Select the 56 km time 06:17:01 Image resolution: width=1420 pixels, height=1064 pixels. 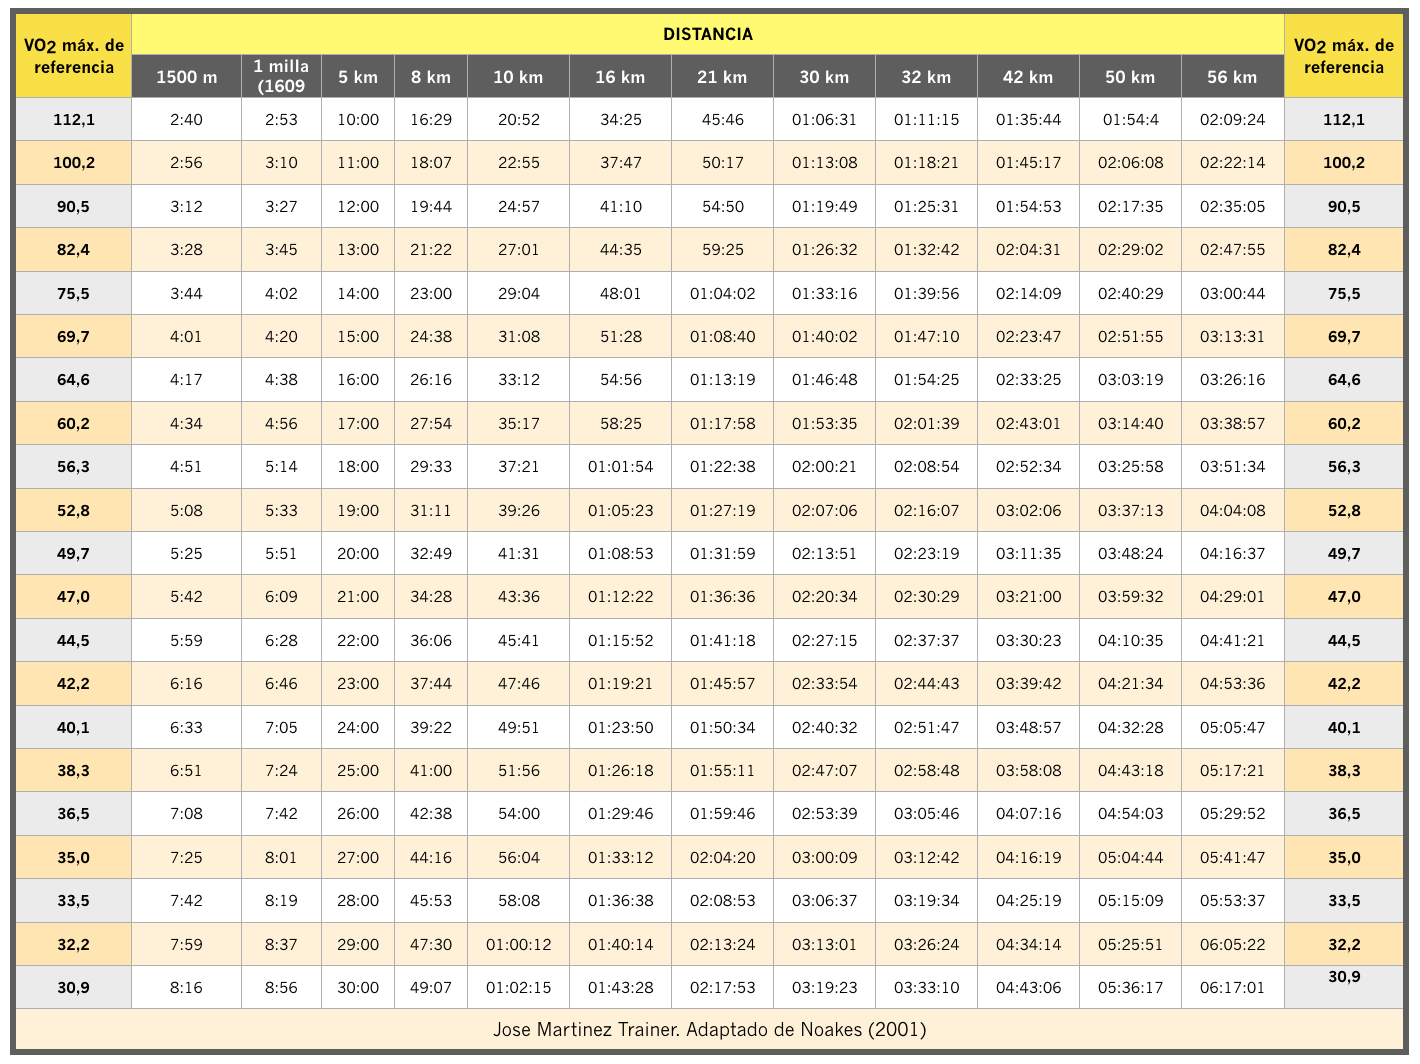(x=1232, y=988)
